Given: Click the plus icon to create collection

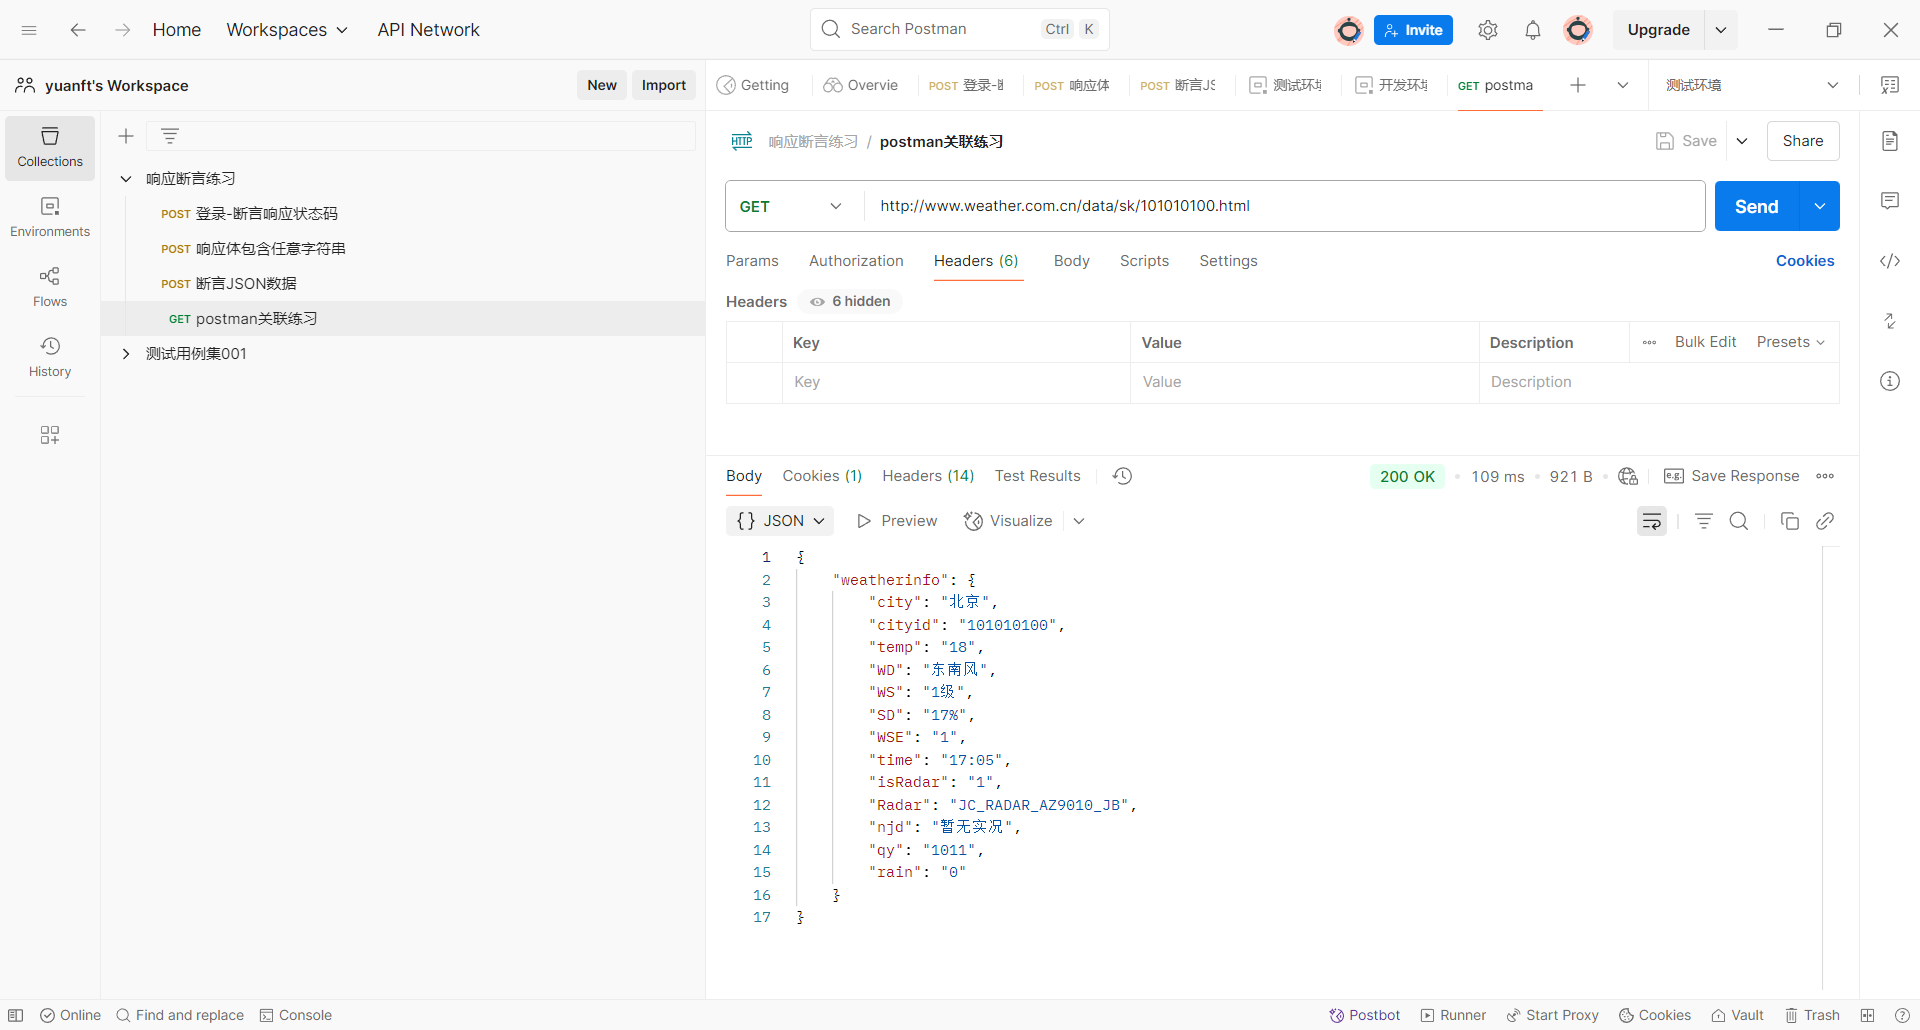Looking at the screenshot, I should [126, 136].
